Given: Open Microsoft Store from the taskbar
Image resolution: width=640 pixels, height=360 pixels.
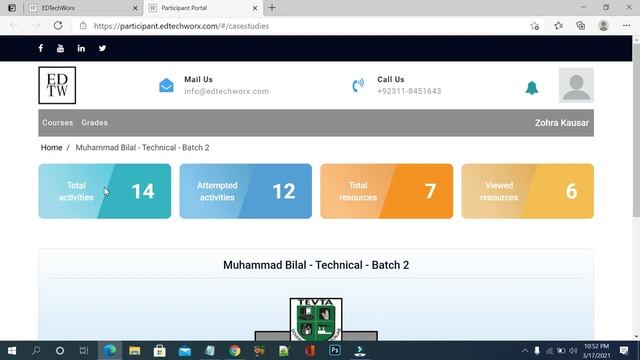Looking at the screenshot, I should tap(160, 351).
